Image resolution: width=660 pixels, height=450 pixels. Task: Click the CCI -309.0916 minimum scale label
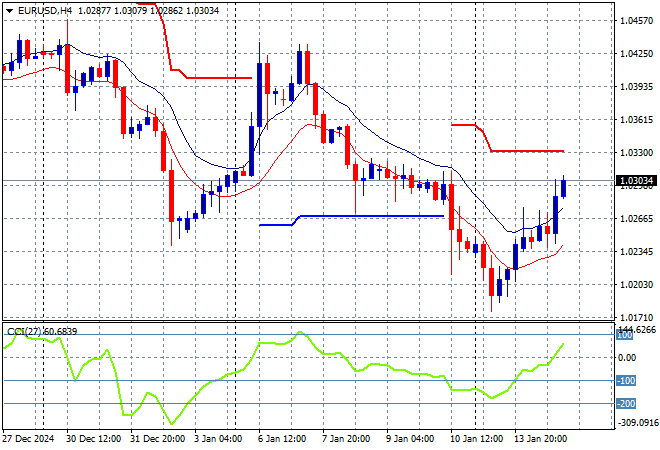tap(632, 423)
